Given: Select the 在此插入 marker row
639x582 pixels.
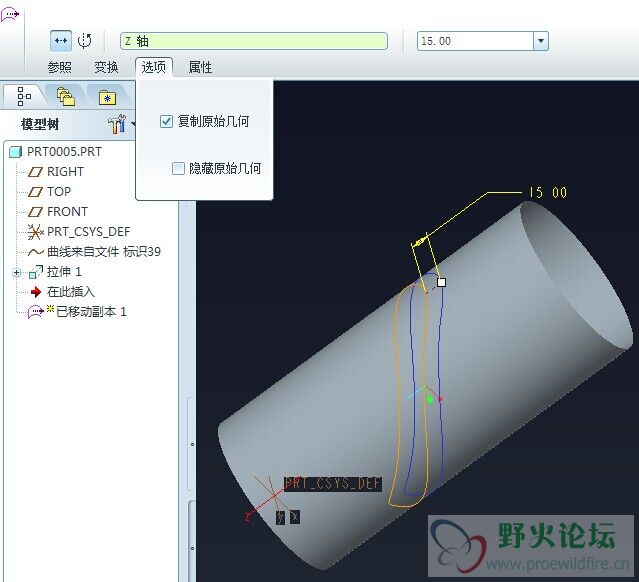Looking at the screenshot, I should coord(71,292).
